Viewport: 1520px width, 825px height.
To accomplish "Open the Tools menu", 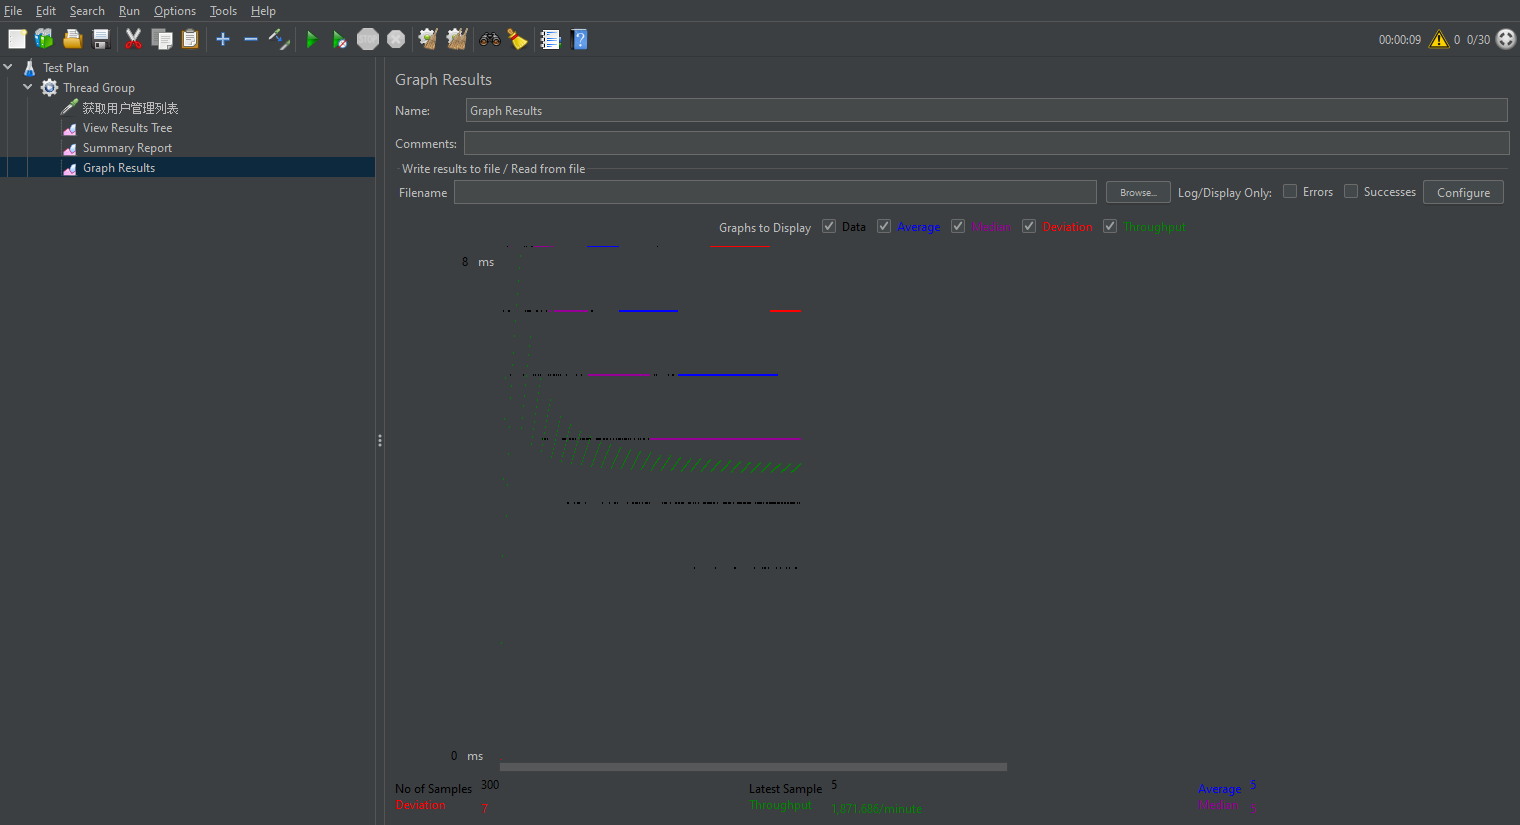I will pos(223,11).
